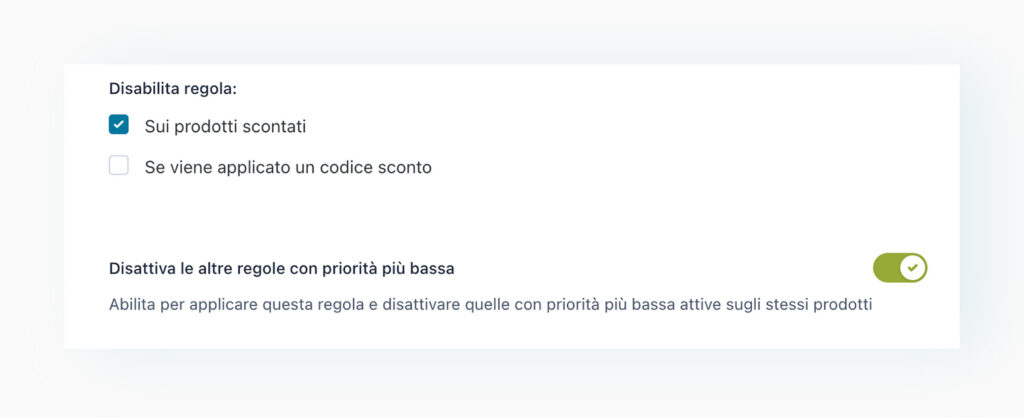Click the empty checkbox under 'Sui prodotti scontati'
The height and width of the screenshot is (418, 1024).
pyautogui.click(x=119, y=166)
